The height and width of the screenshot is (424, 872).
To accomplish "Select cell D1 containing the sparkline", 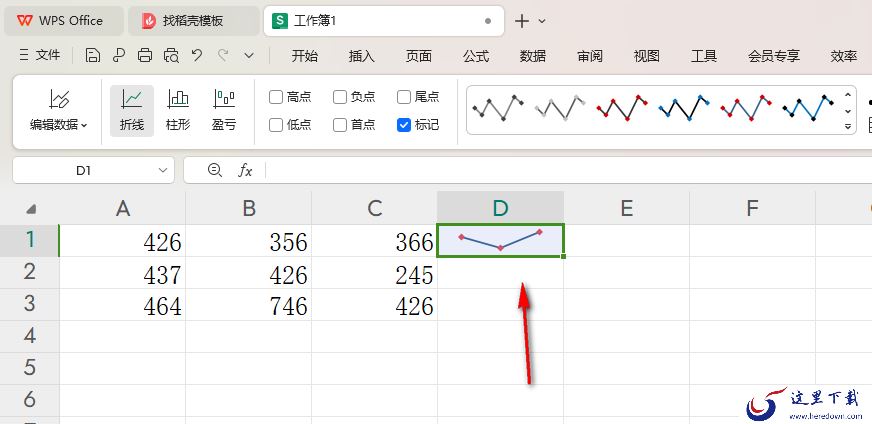I will click(x=501, y=240).
